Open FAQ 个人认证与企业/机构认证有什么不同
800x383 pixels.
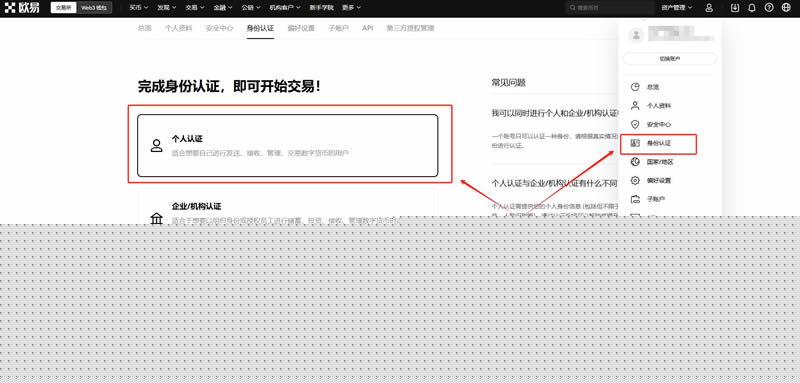[555, 183]
